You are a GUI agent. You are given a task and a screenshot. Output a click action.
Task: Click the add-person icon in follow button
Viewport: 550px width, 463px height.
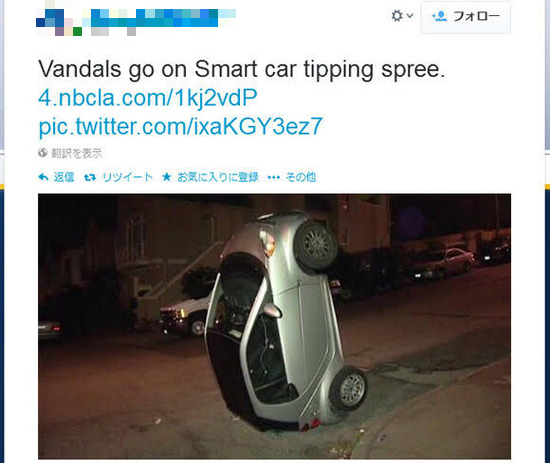coord(439,16)
